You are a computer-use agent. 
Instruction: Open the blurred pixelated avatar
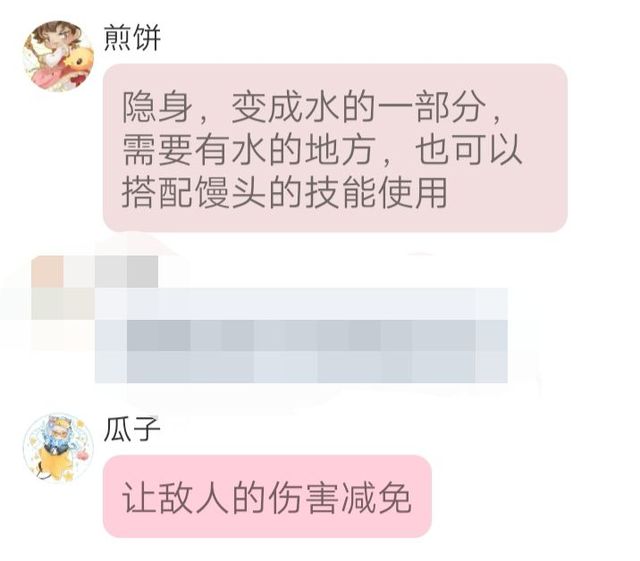tap(63, 304)
